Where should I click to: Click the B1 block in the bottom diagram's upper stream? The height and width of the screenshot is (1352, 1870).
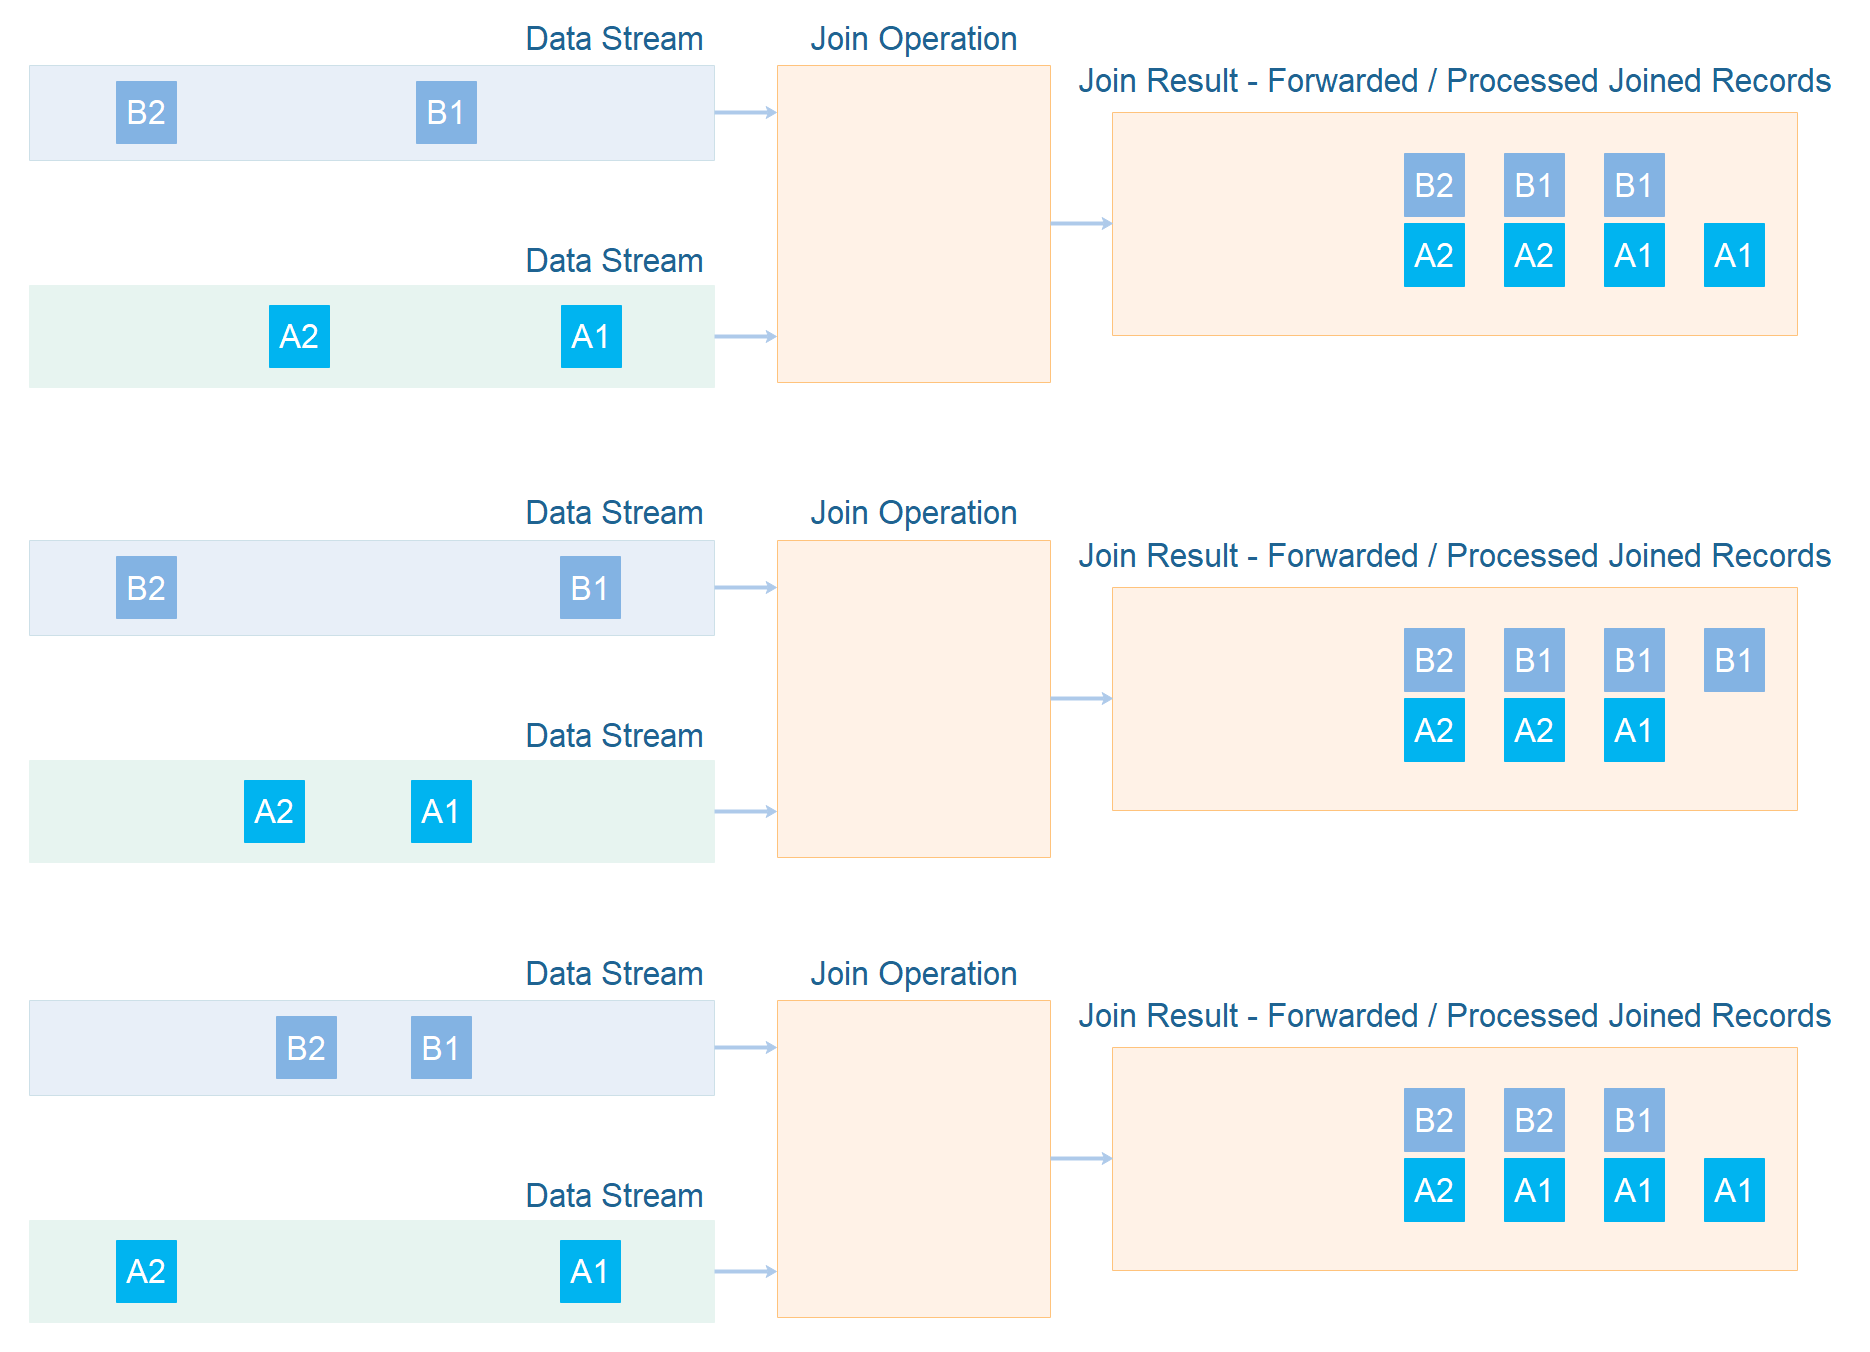pyautogui.click(x=441, y=1047)
